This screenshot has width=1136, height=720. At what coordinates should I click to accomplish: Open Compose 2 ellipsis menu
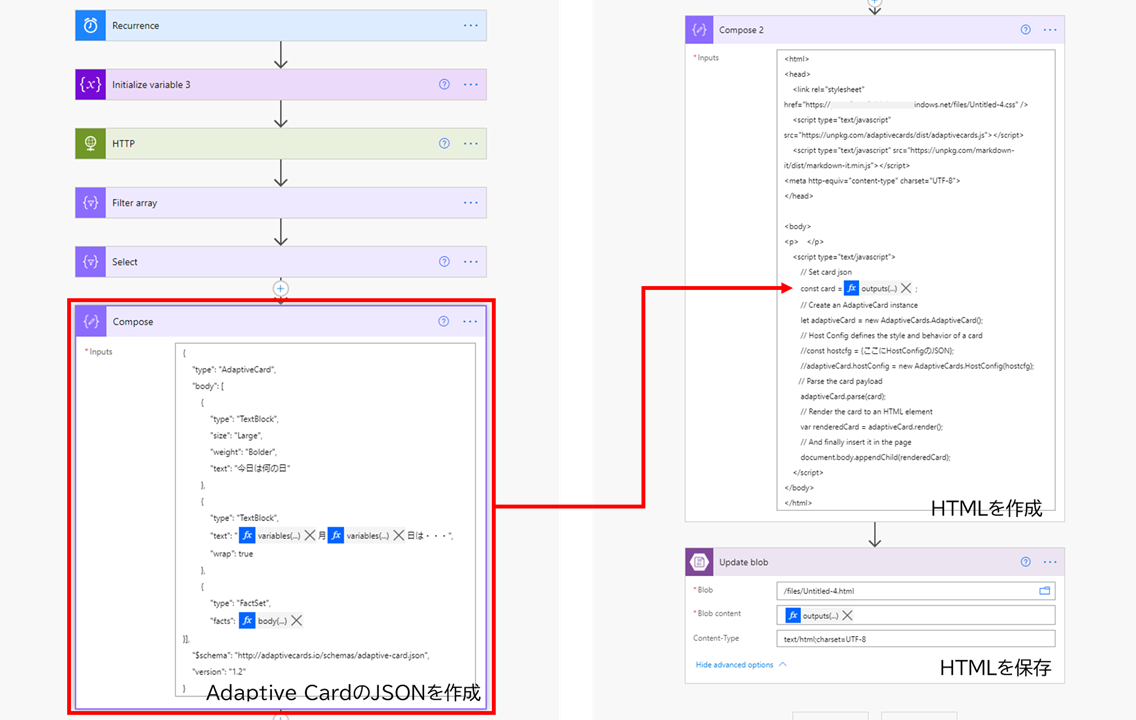(1050, 30)
